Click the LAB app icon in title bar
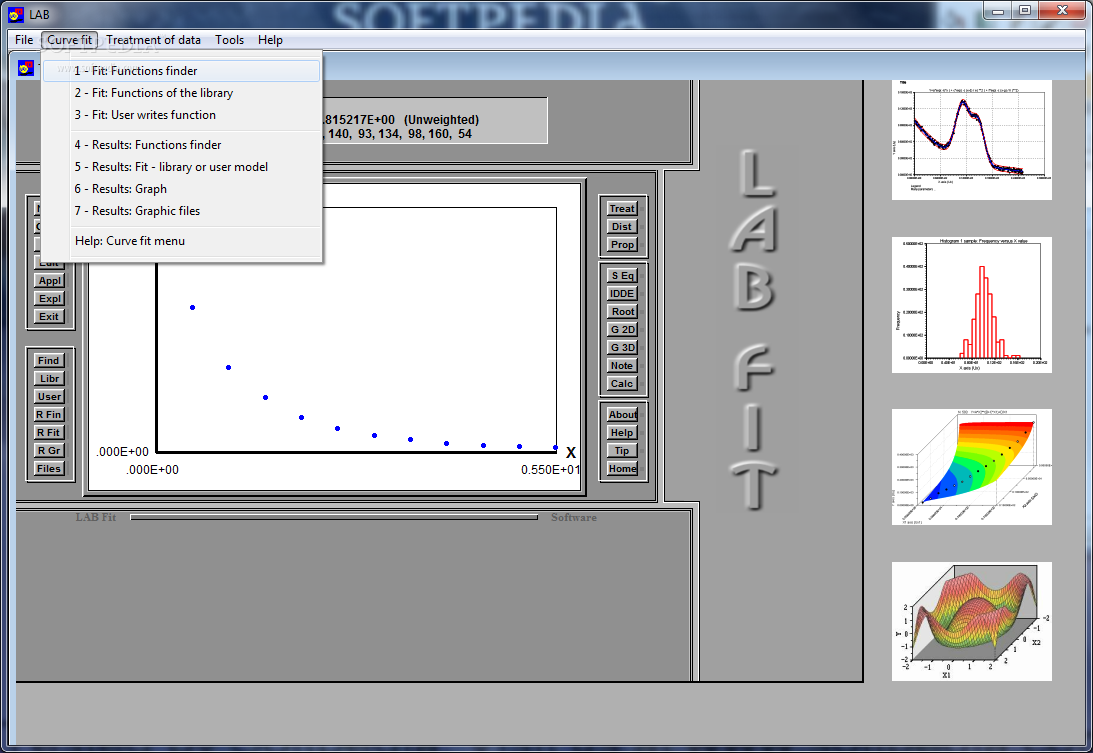Image resolution: width=1093 pixels, height=753 pixels. click(16, 14)
